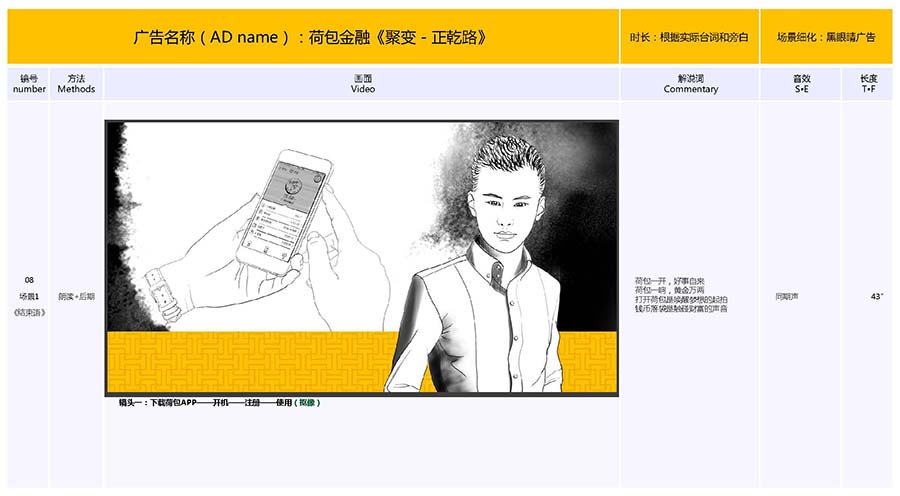Click the 长度 T+F column header
Viewport: 900px width, 496px height.
click(x=867, y=83)
